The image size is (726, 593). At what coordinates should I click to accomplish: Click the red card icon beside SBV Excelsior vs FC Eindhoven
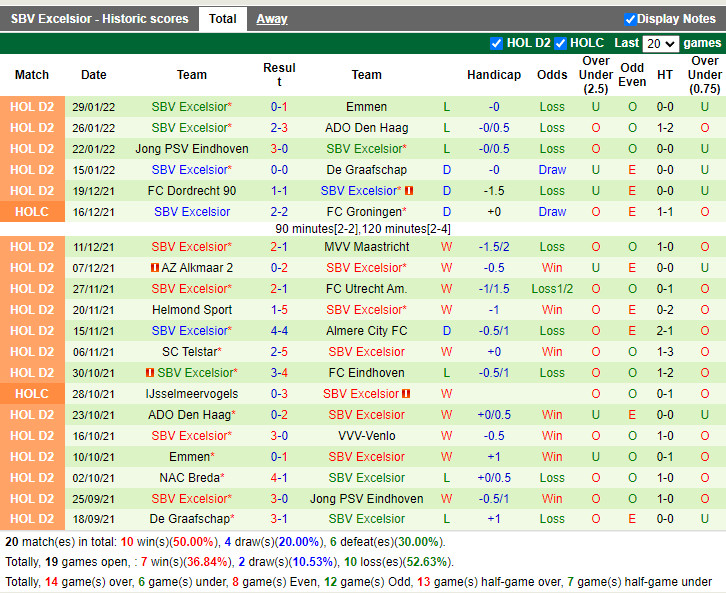coord(150,373)
